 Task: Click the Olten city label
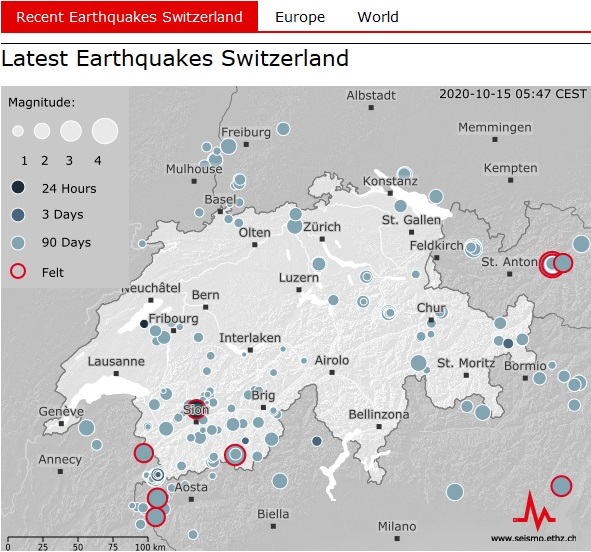click(255, 233)
